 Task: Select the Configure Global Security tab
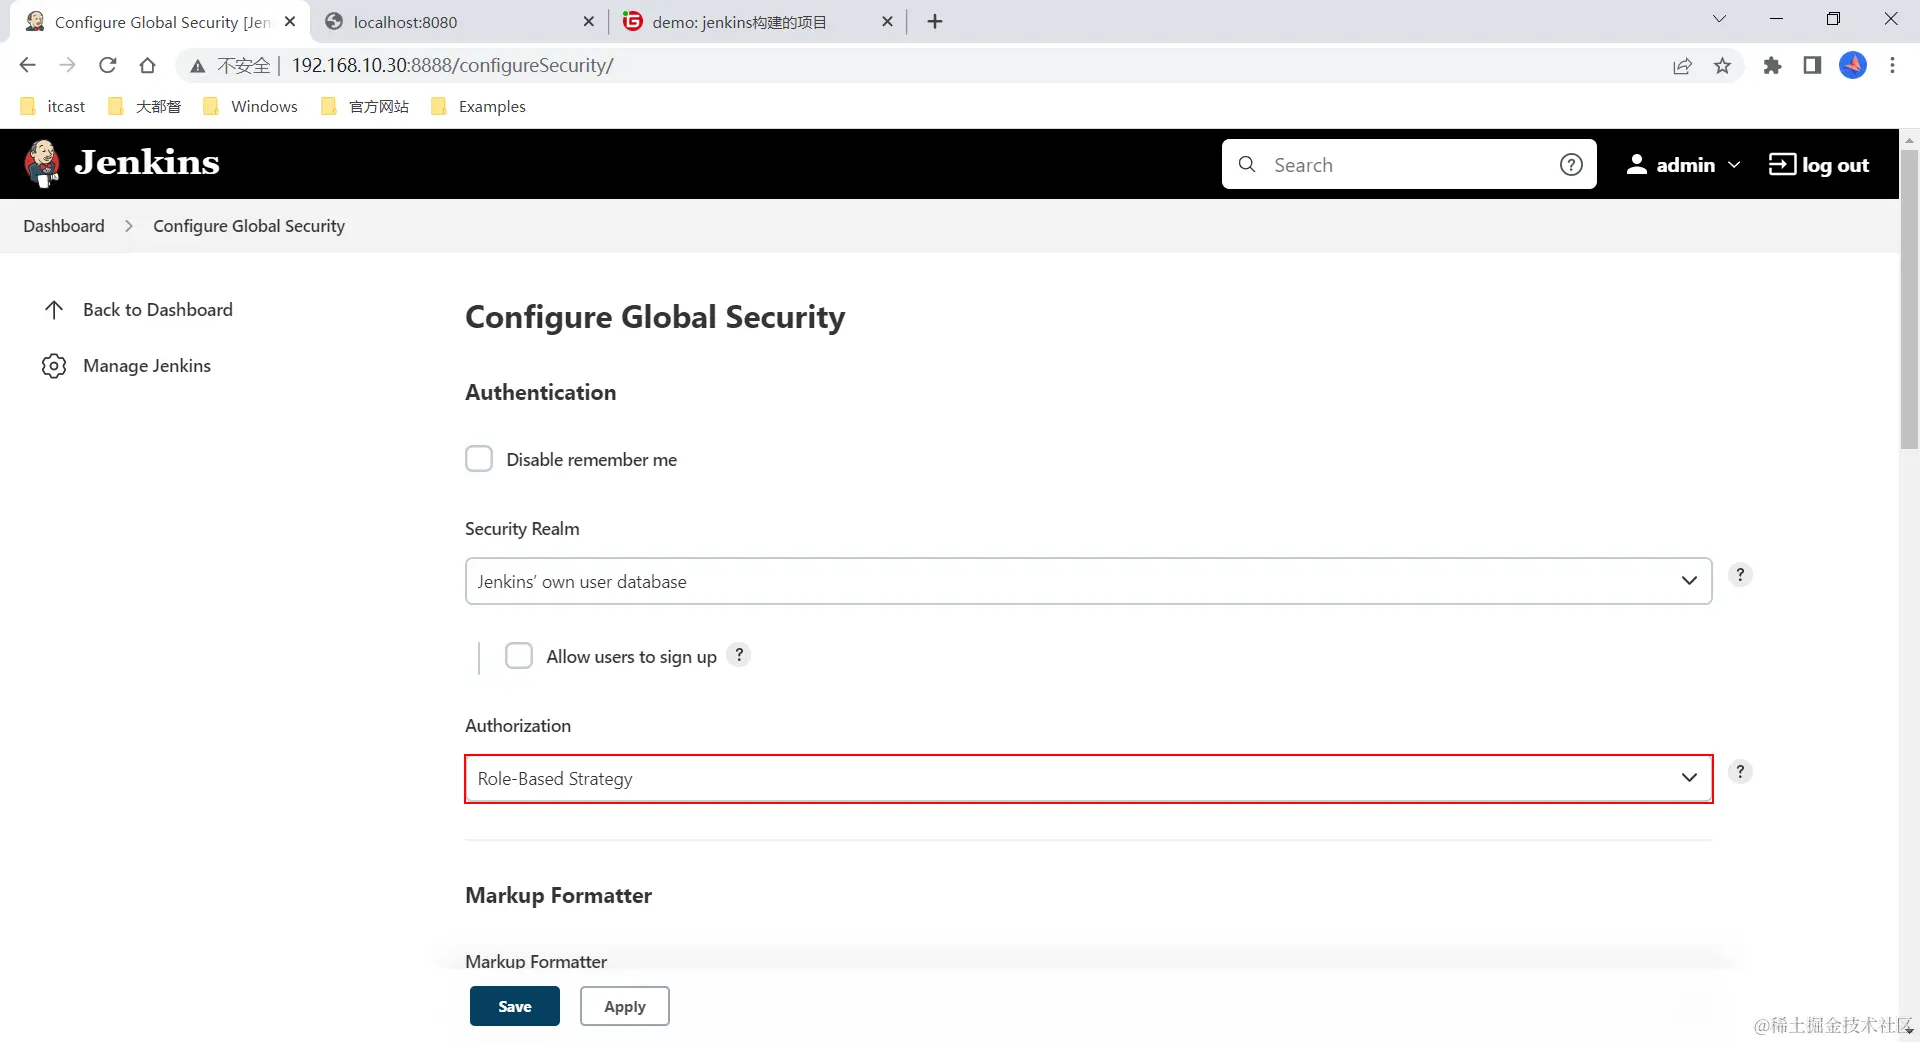[x=160, y=22]
